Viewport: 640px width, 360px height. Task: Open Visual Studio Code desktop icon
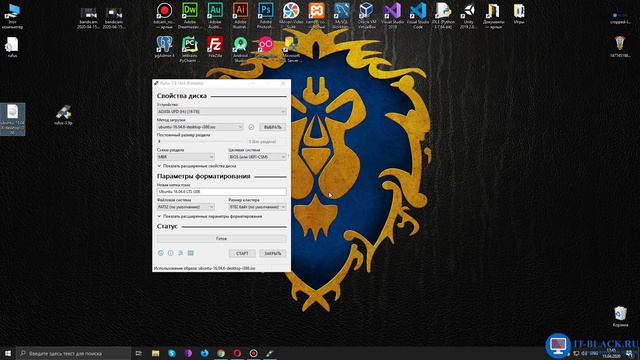click(x=418, y=16)
